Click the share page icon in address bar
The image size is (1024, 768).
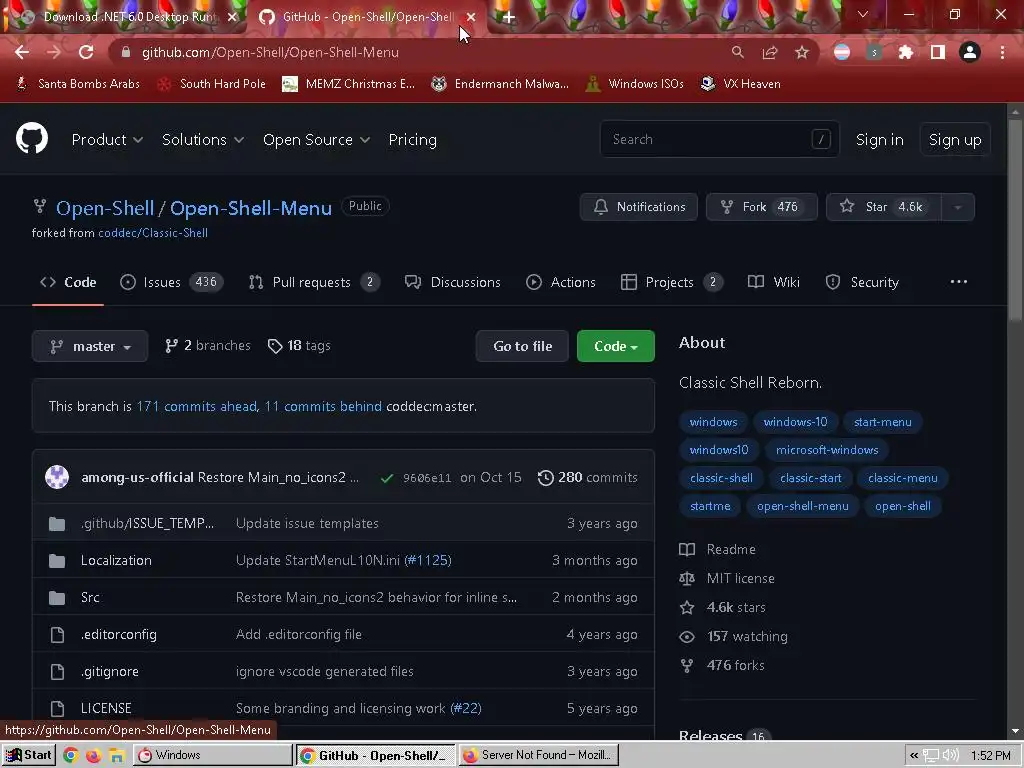click(770, 52)
